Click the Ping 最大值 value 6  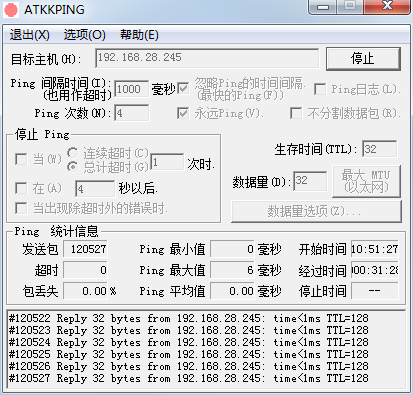click(232, 270)
